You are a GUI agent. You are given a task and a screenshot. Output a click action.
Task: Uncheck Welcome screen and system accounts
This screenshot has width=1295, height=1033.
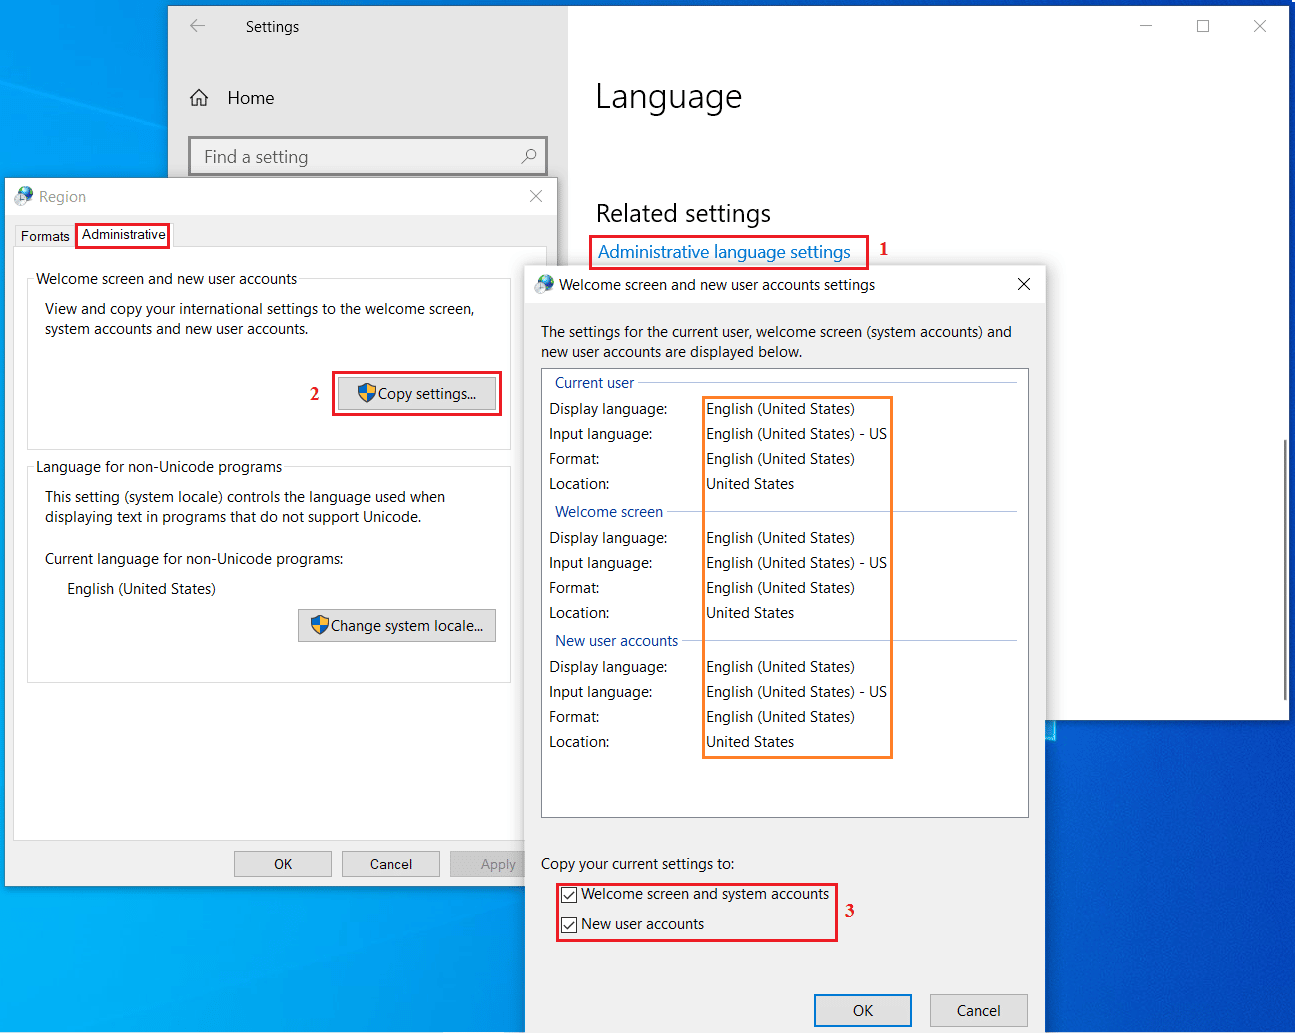(569, 895)
